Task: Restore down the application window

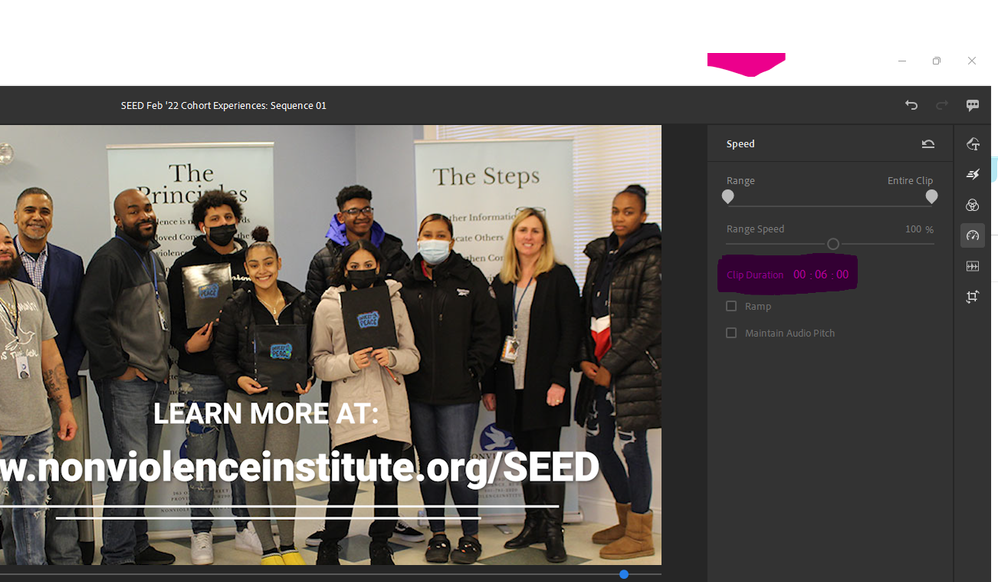Action: [x=936, y=61]
